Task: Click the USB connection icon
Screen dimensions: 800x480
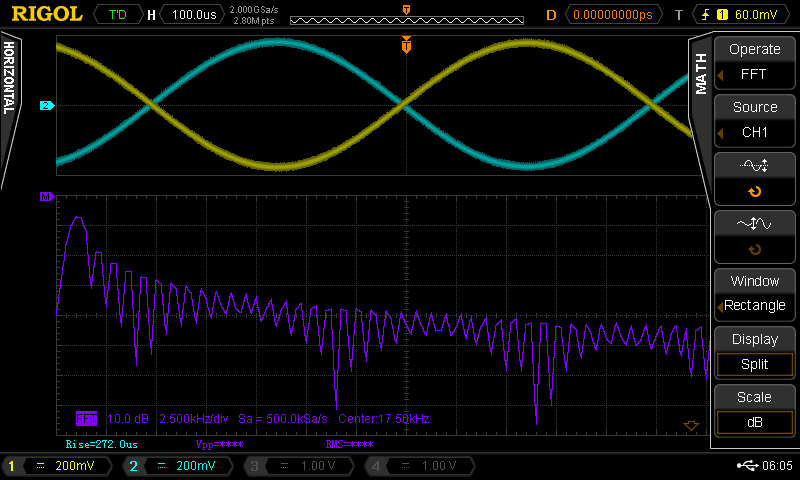Action: (747, 465)
